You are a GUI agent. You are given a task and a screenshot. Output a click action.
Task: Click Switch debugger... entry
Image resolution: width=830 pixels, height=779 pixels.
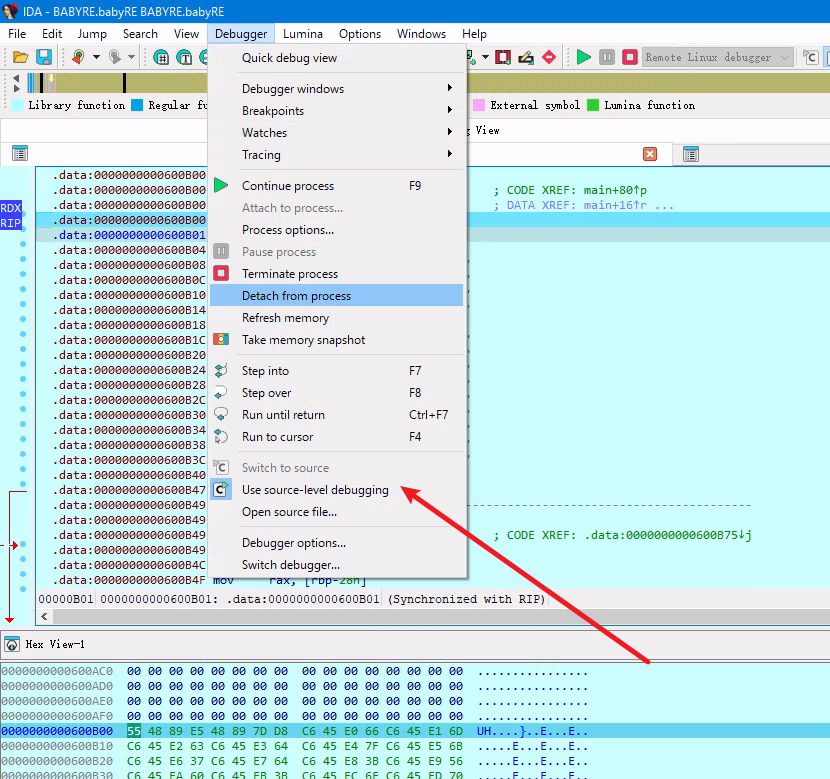coord(291,565)
